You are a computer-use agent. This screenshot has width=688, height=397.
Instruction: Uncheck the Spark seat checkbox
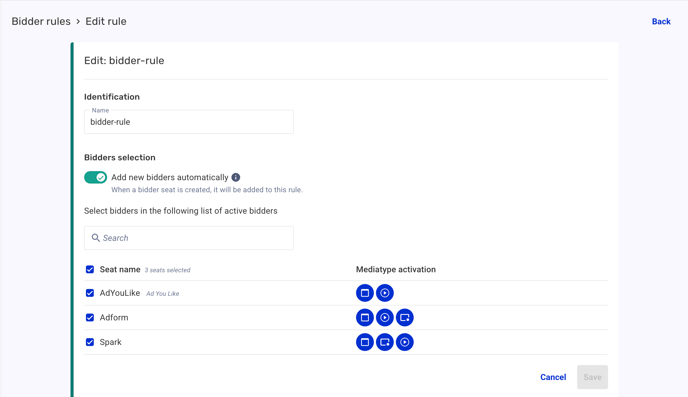90,342
